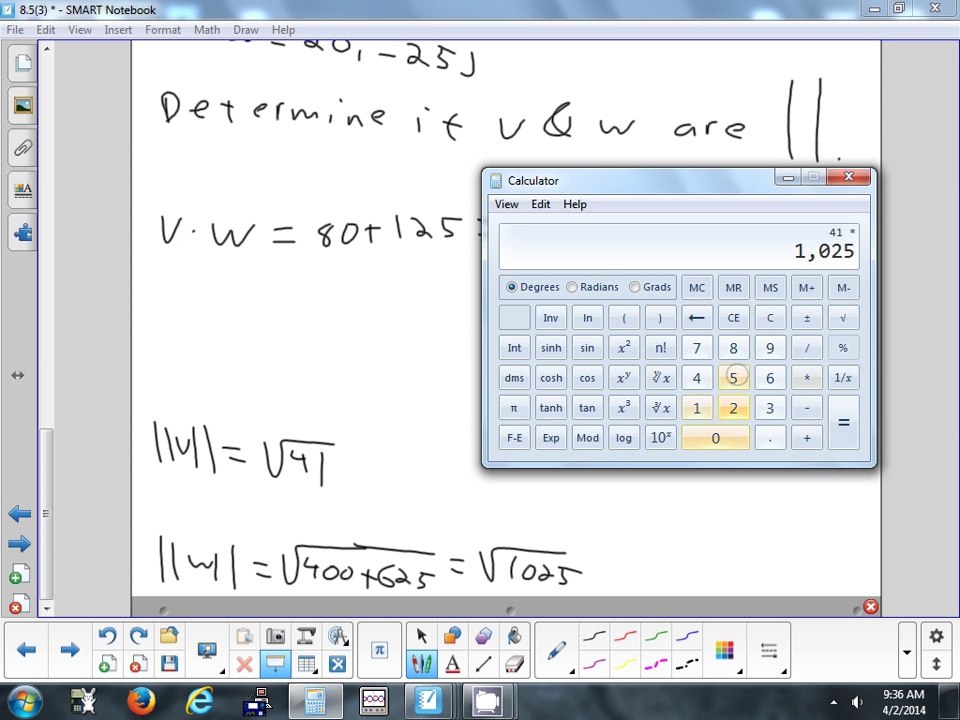Open Internet Explorer from the taskbar
Image resolution: width=960 pixels, height=720 pixels.
point(200,702)
